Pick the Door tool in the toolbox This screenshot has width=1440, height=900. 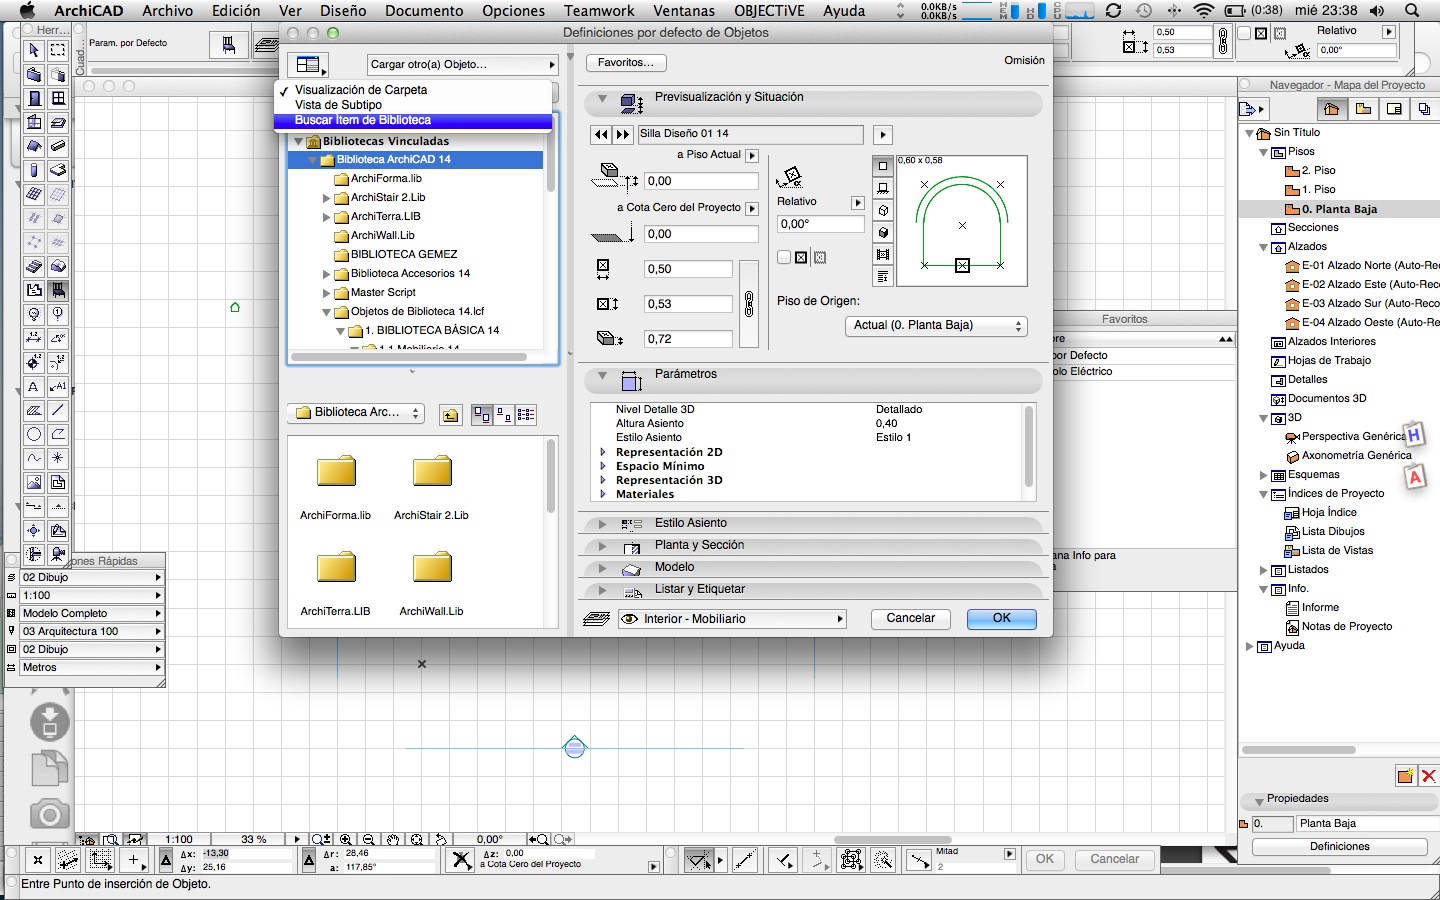(34, 98)
